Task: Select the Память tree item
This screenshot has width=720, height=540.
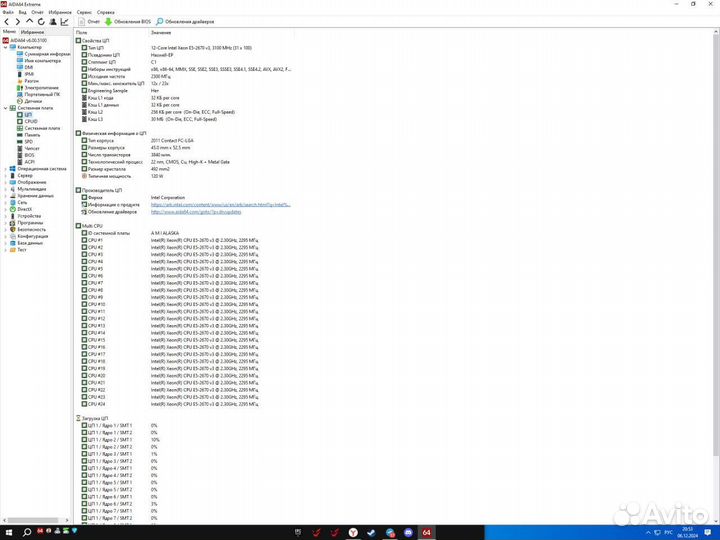Action: [x=28, y=135]
